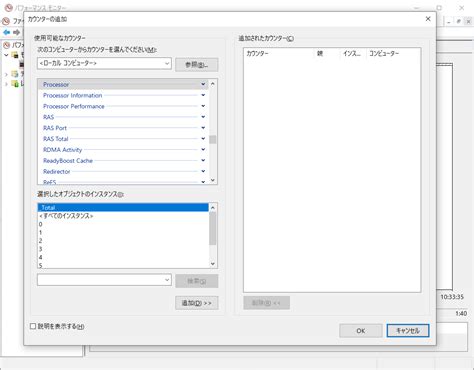Cancel with the キャンセル button

pyautogui.click(x=408, y=331)
